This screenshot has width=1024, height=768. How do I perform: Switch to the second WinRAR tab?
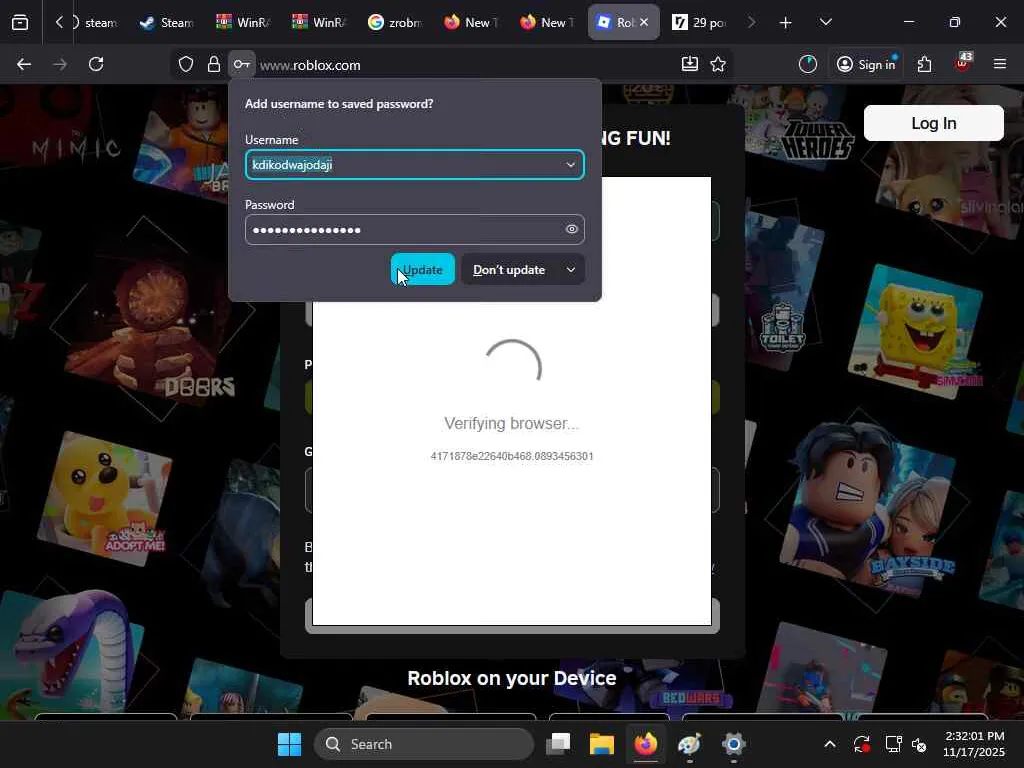319,22
